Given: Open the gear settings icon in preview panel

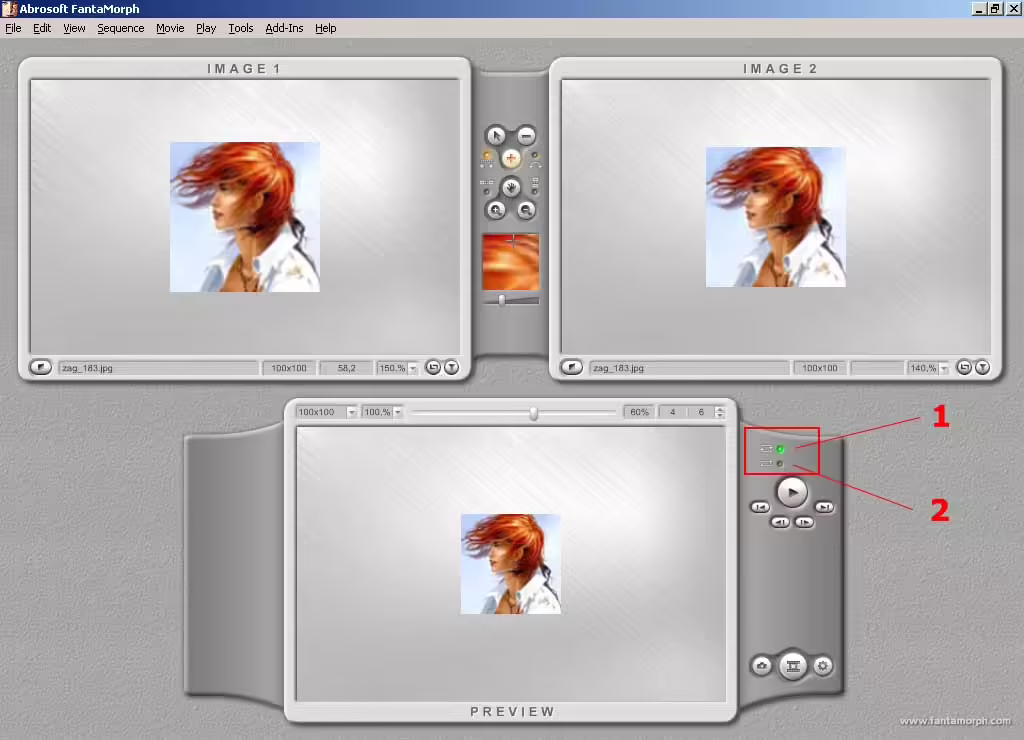Looking at the screenshot, I should point(823,666).
